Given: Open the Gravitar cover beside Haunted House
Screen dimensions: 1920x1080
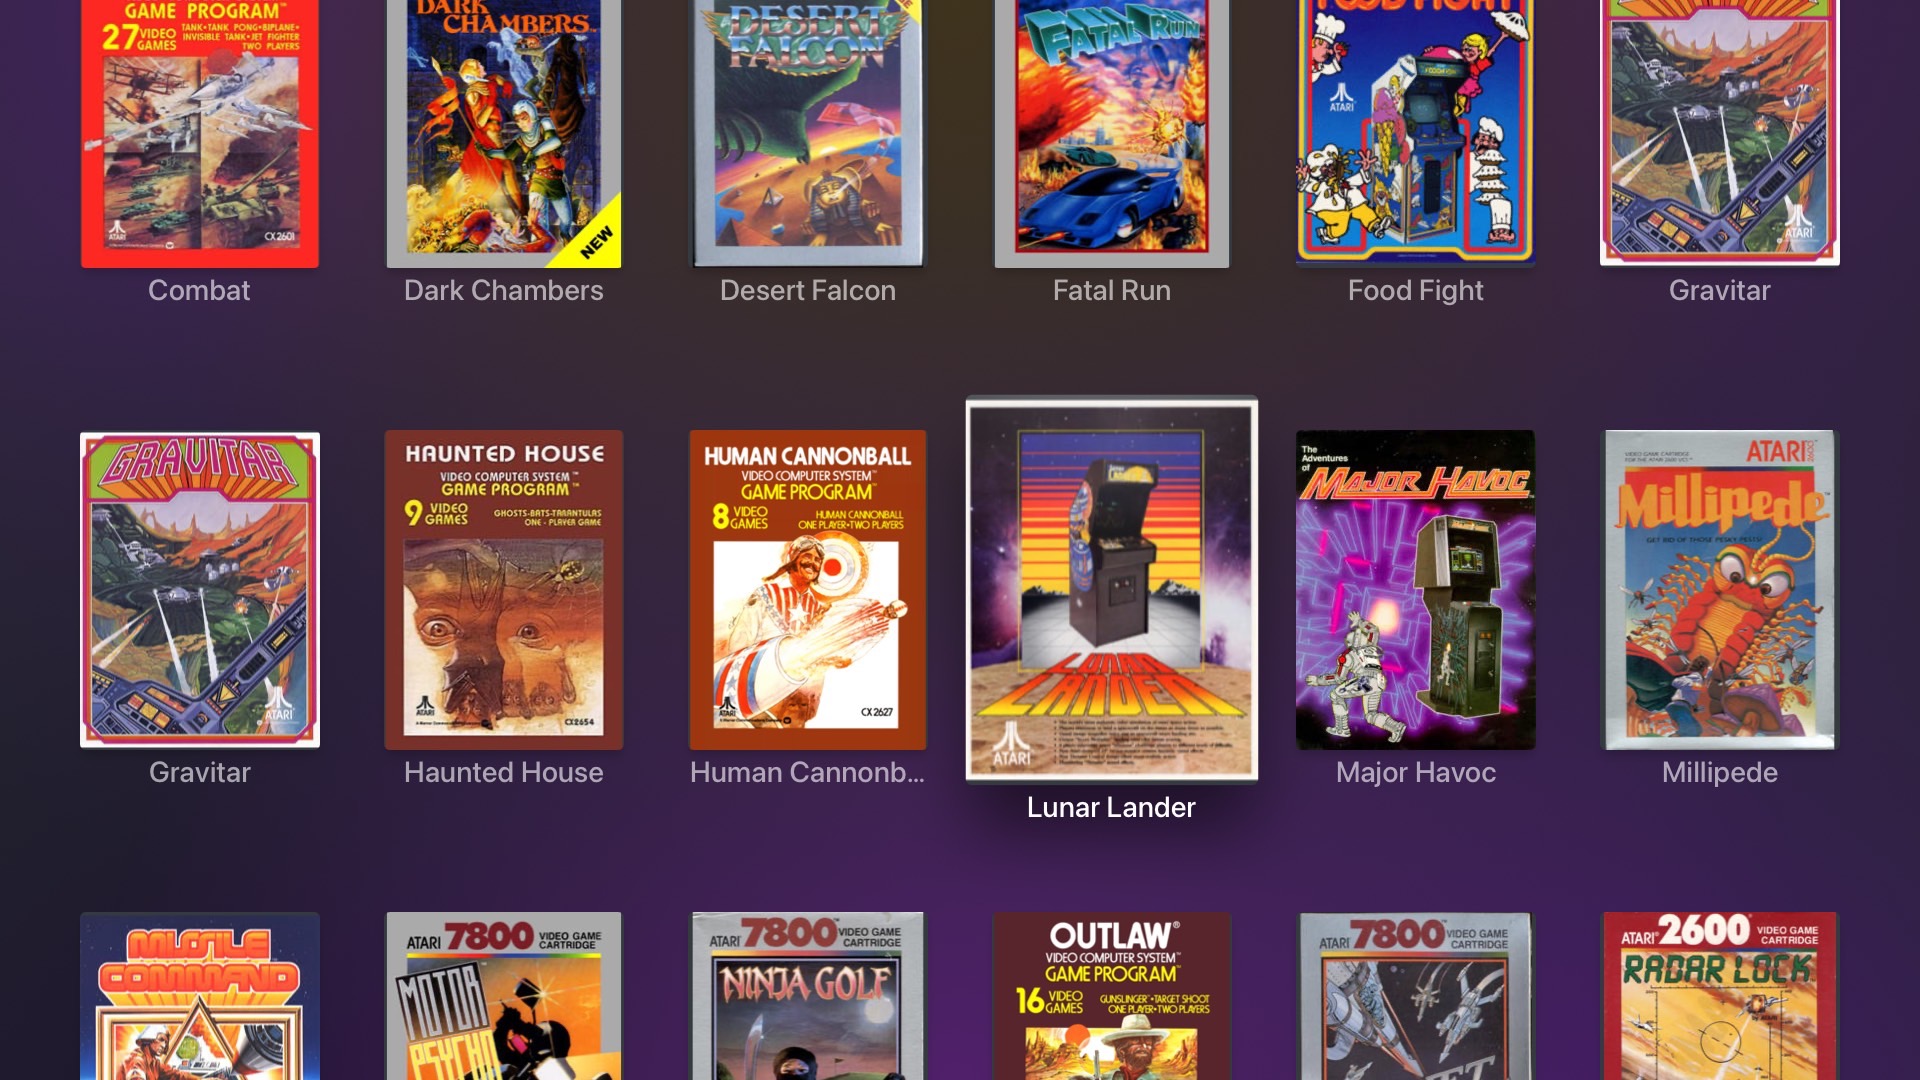Looking at the screenshot, I should [200, 590].
